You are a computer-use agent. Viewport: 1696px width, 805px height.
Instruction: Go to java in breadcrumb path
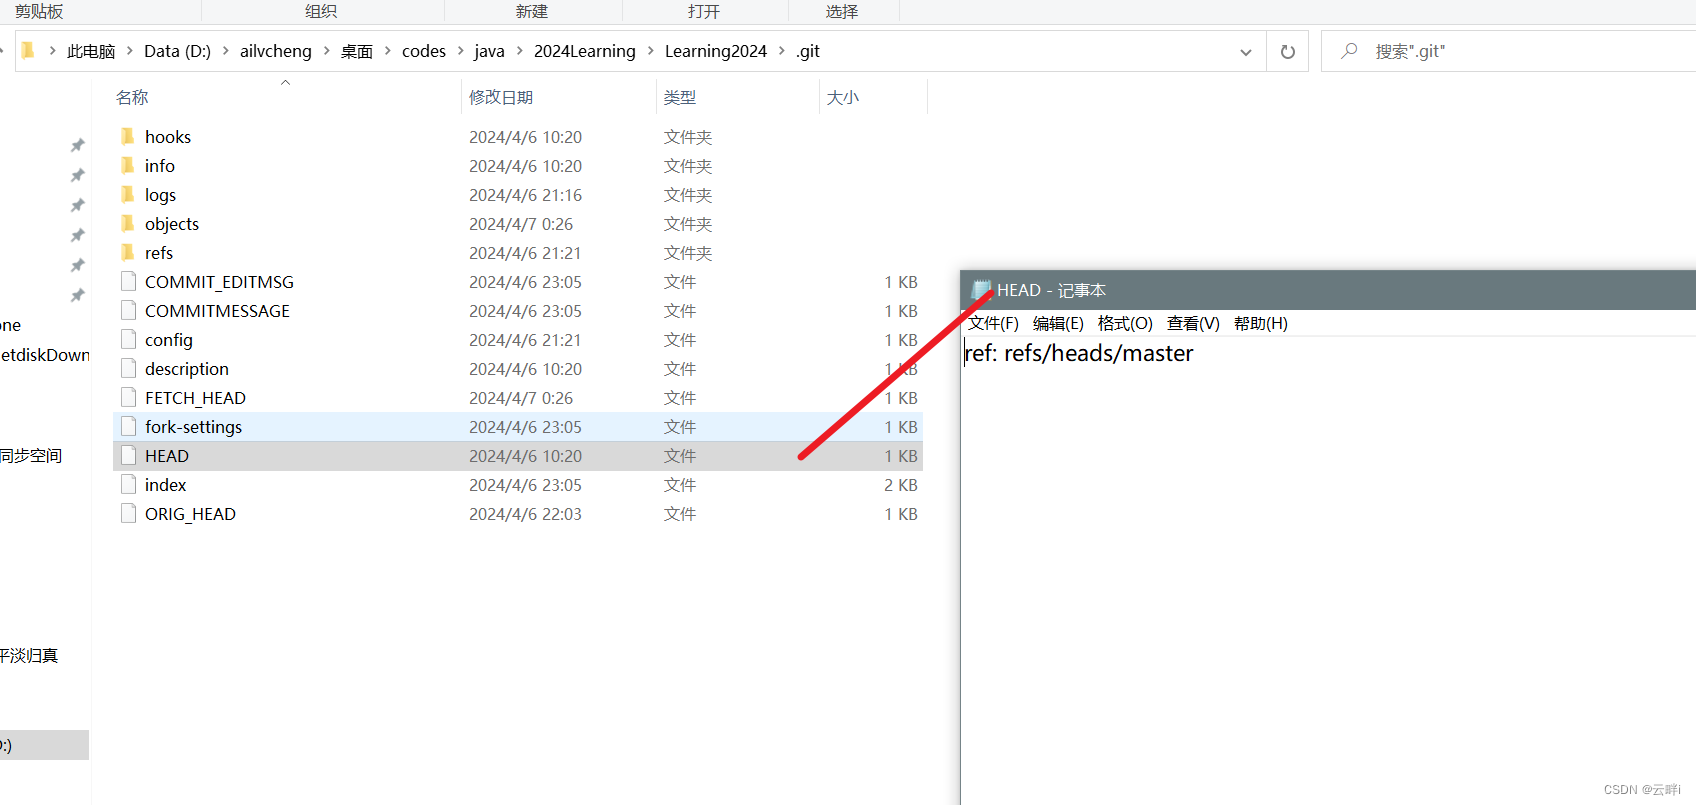coord(489,51)
